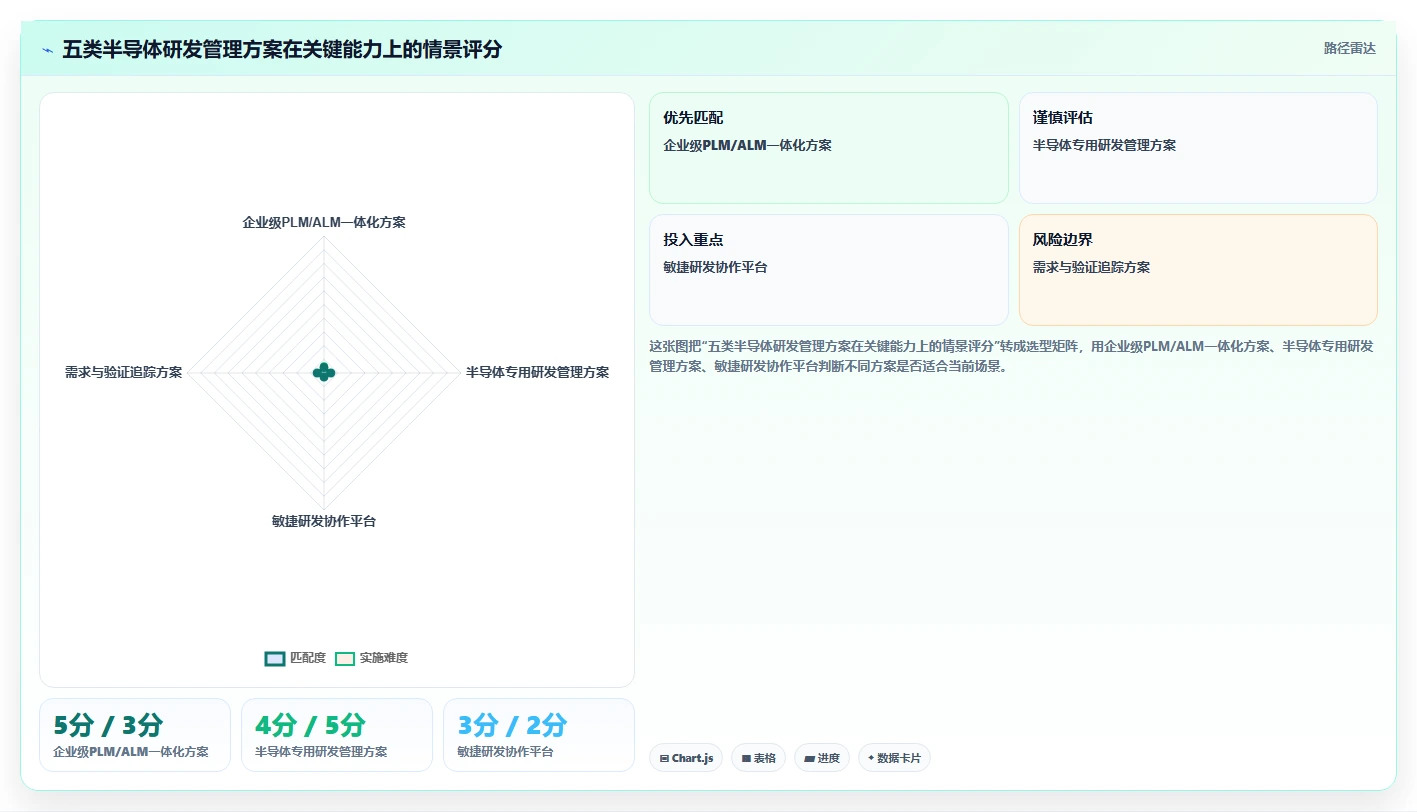Click the 路径雷达 label in header
Viewport: 1417px width, 812px height.
(1349, 48)
